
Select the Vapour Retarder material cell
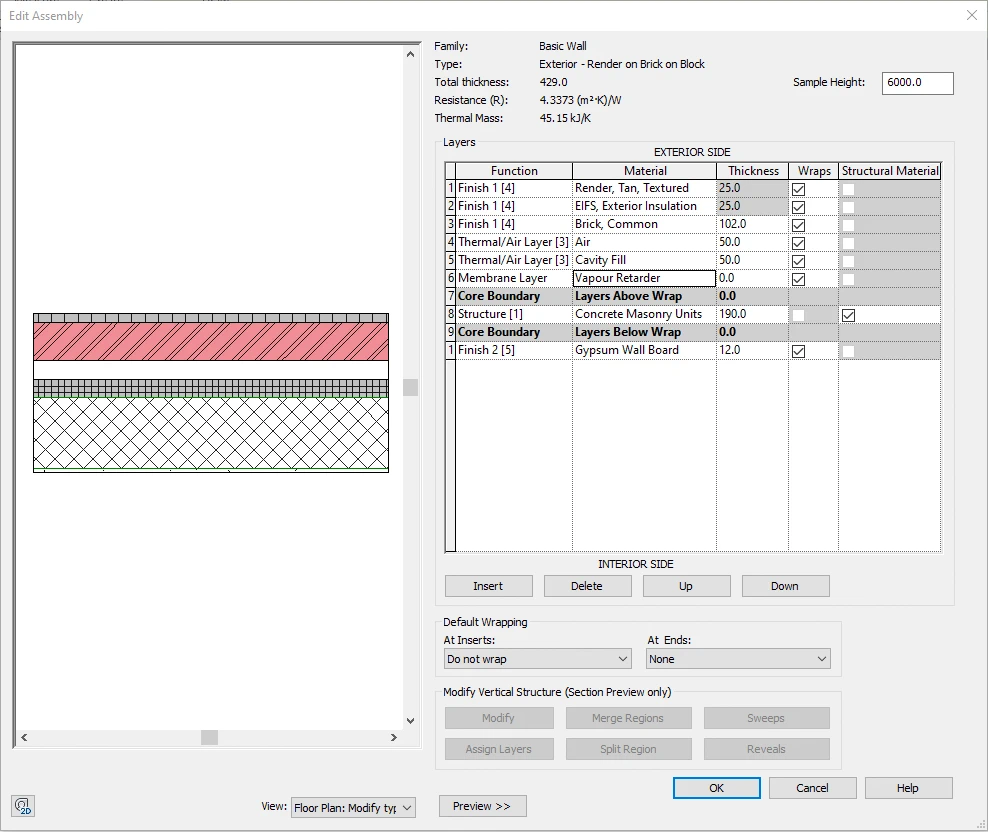point(644,278)
